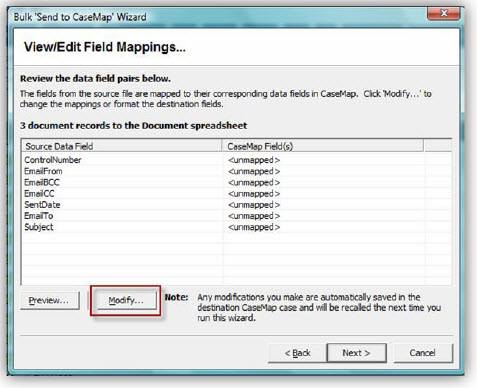Click the Preview button
477x388 pixels.
pyautogui.click(x=50, y=301)
